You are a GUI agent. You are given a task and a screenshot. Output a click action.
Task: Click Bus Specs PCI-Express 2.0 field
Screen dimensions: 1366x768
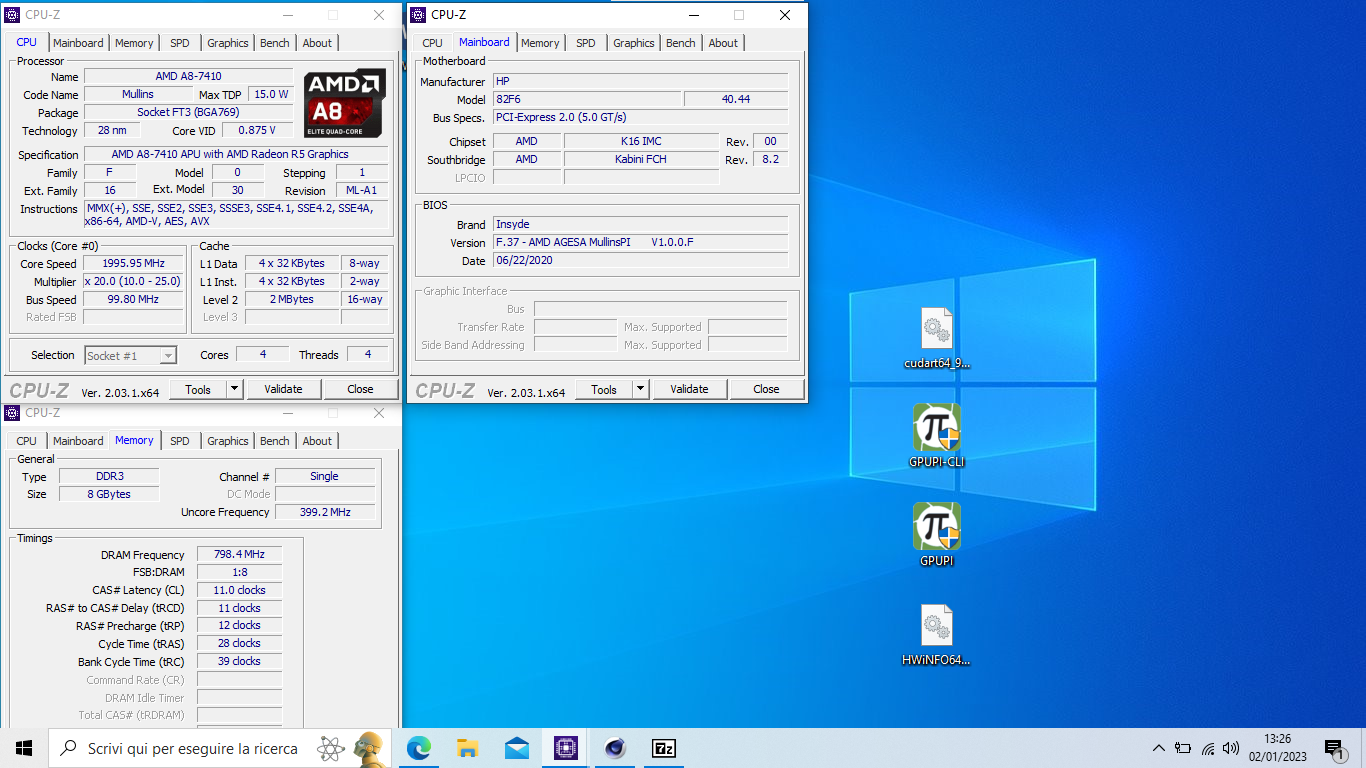(x=641, y=118)
